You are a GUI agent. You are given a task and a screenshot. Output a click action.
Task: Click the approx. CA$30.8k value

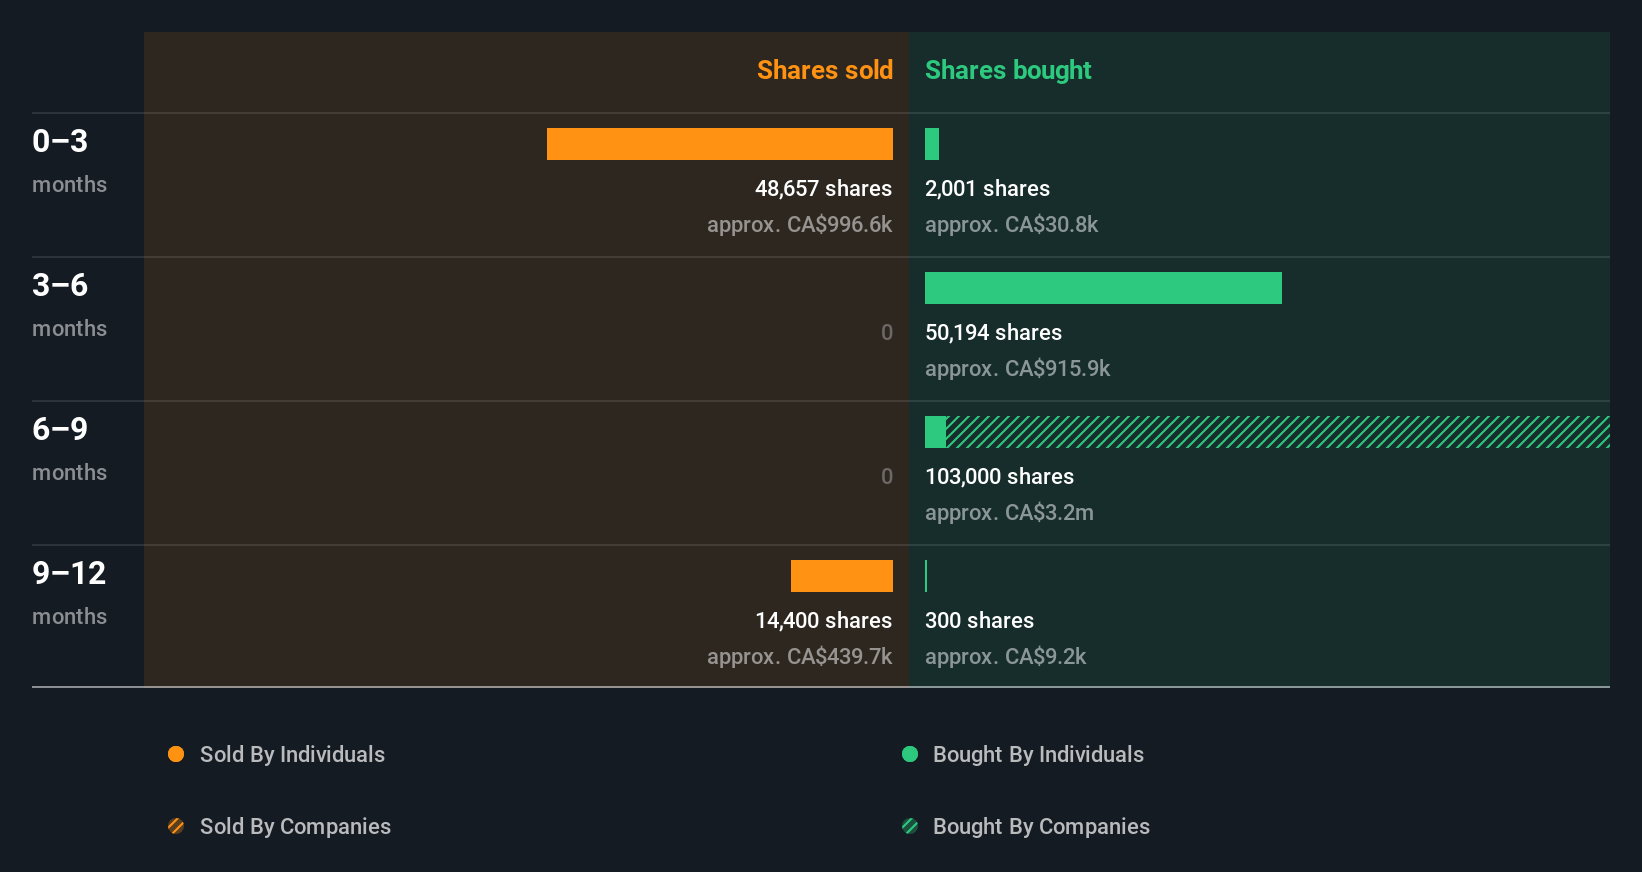1011,224
